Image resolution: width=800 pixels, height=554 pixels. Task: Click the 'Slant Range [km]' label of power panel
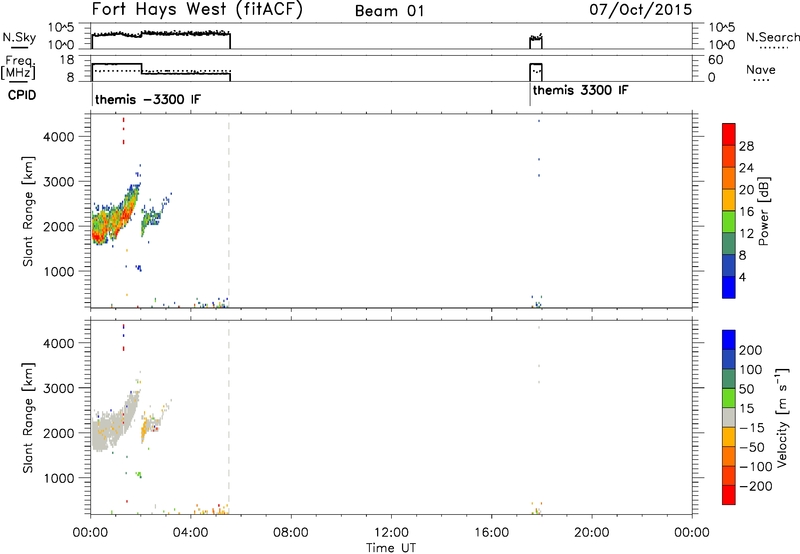tap(28, 211)
